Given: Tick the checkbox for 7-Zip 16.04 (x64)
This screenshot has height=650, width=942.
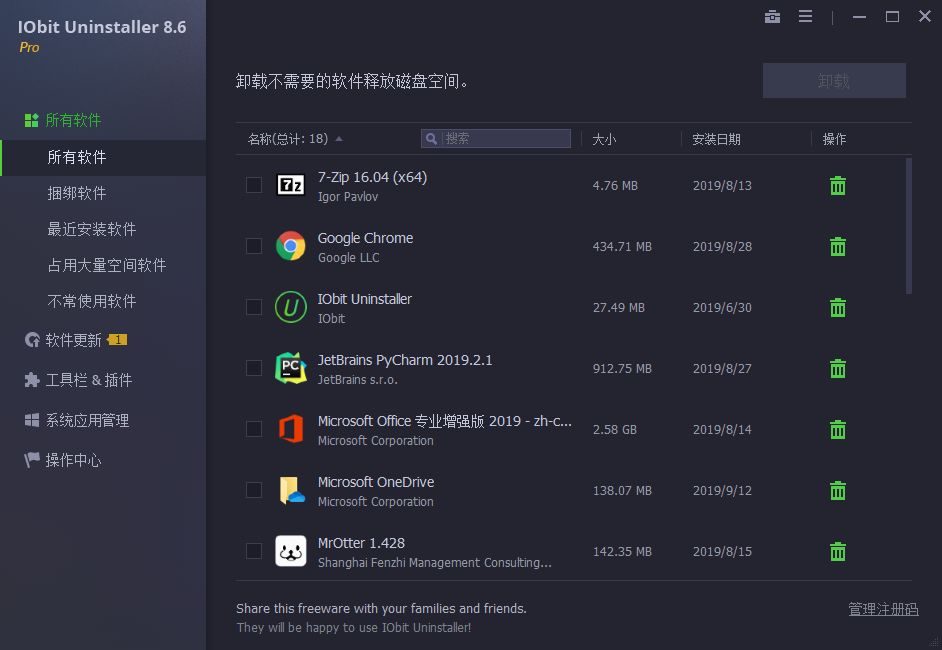Looking at the screenshot, I should pyautogui.click(x=254, y=185).
